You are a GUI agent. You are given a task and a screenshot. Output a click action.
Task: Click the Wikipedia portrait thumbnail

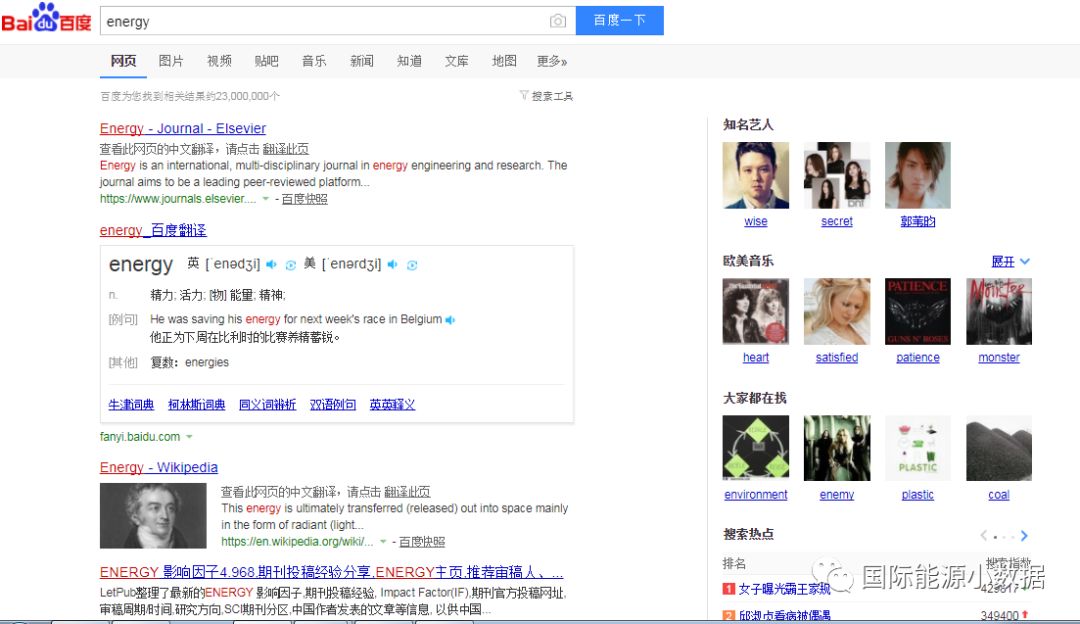click(153, 515)
